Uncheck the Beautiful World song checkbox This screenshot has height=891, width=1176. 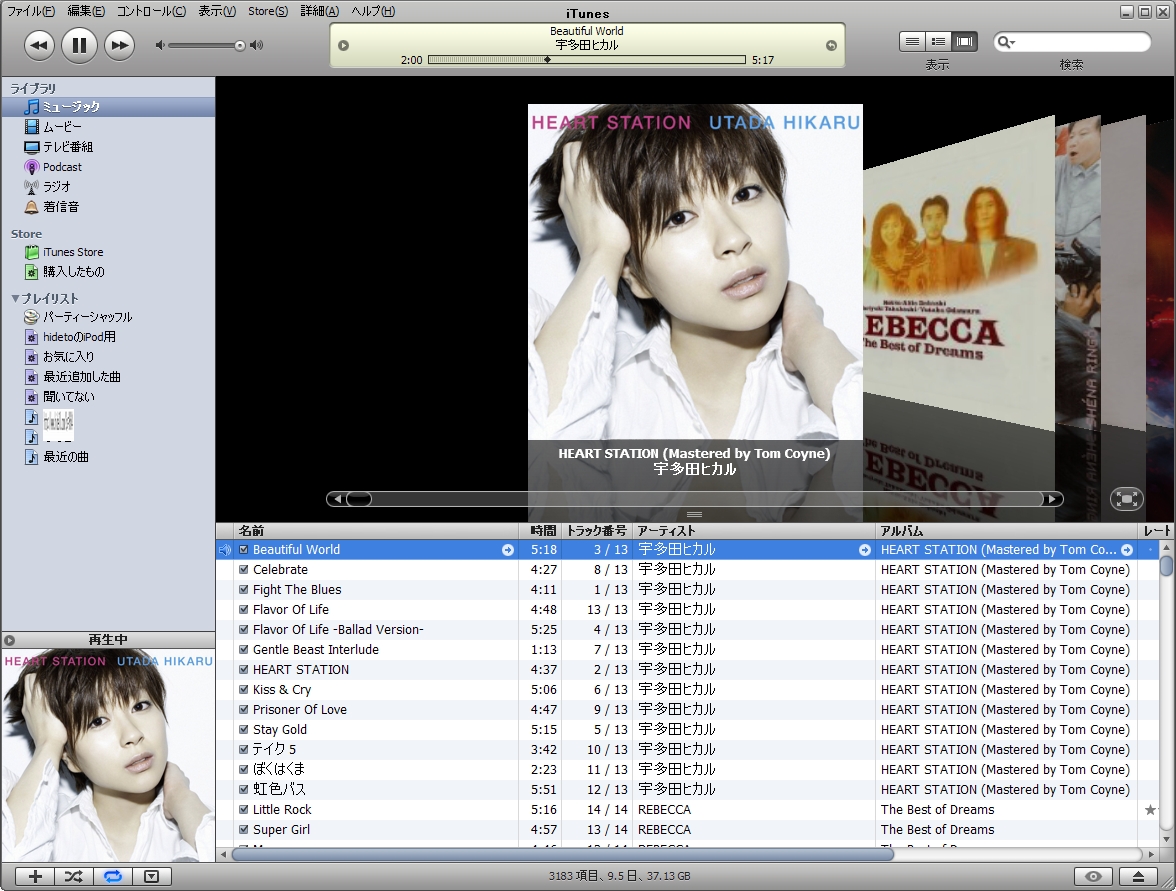pos(244,550)
